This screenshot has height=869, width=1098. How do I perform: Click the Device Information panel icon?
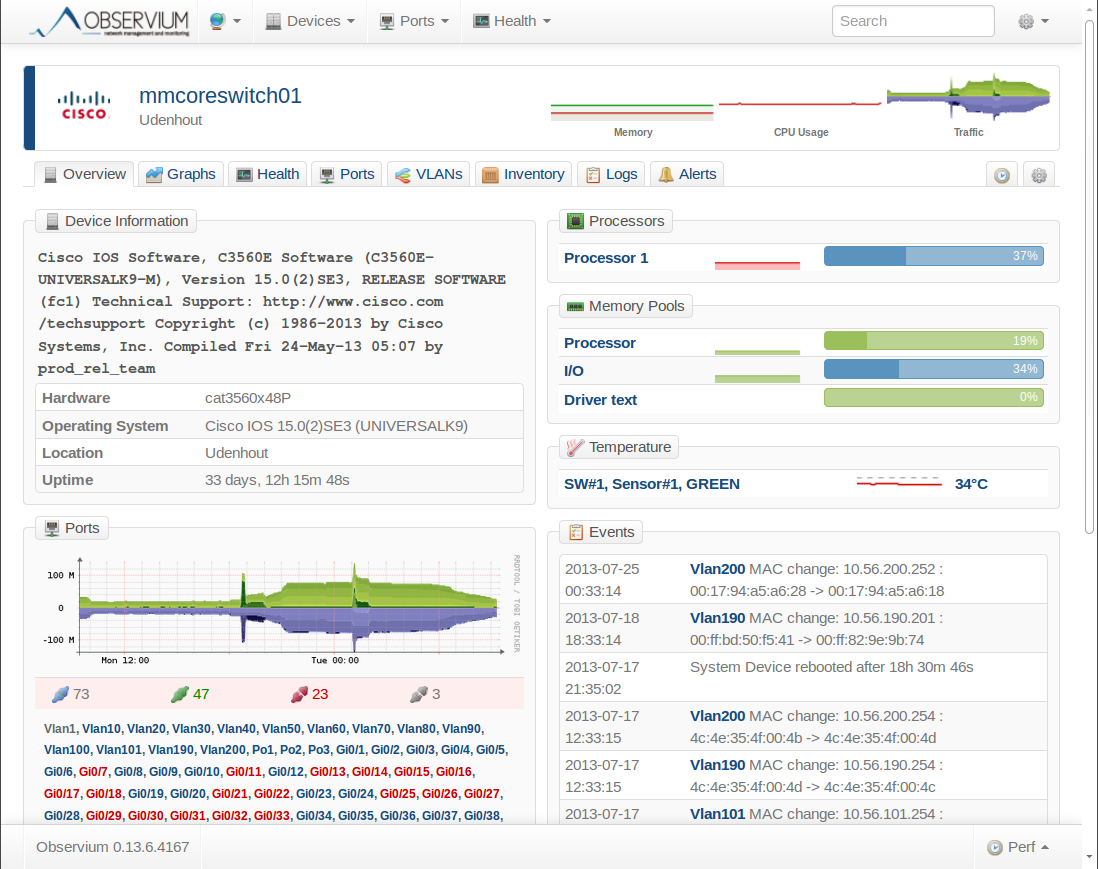(52, 221)
